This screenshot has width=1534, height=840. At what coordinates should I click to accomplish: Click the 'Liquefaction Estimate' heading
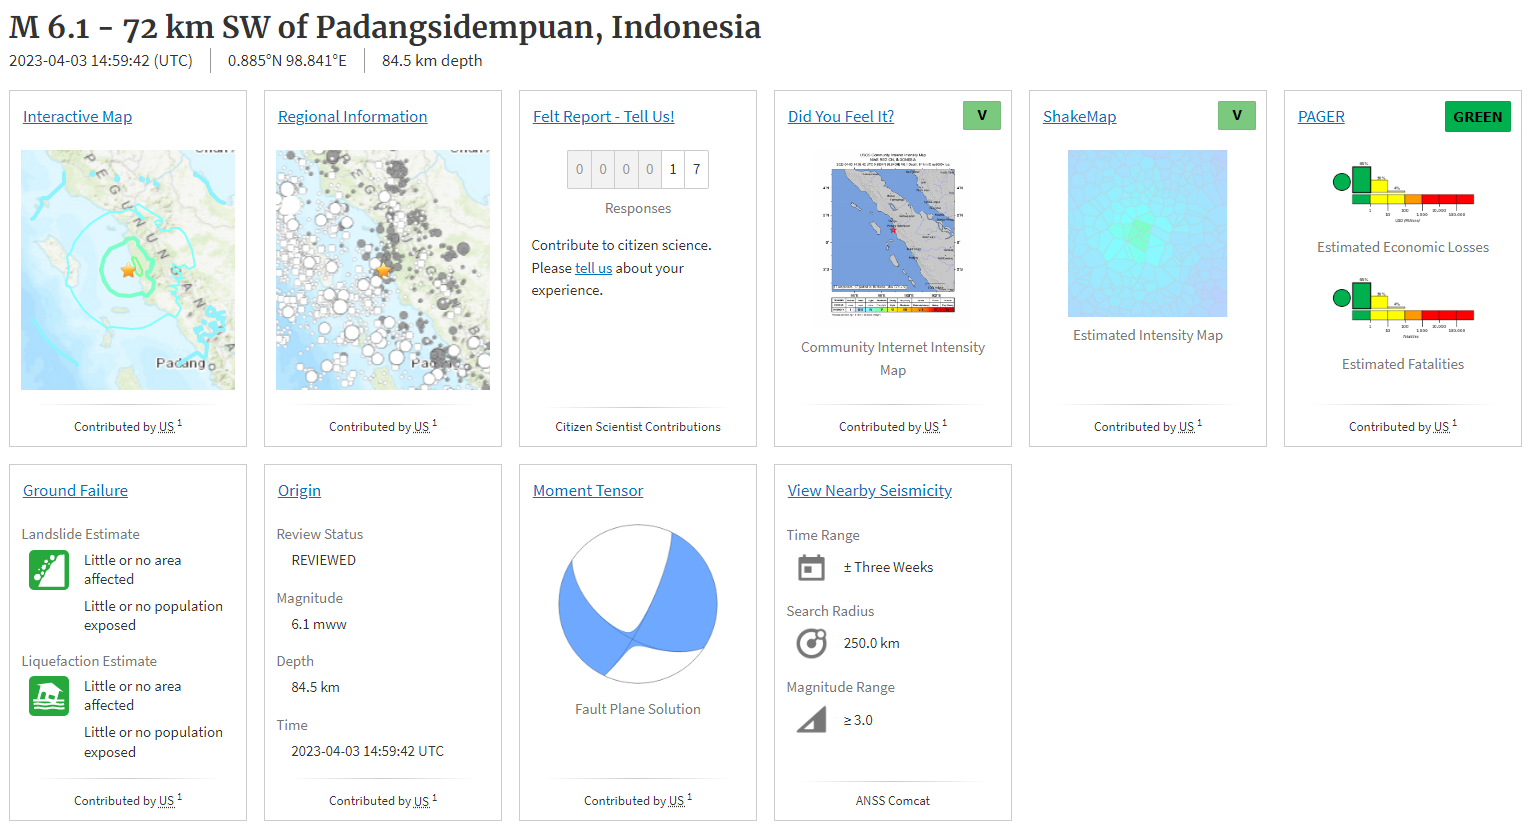89,662
